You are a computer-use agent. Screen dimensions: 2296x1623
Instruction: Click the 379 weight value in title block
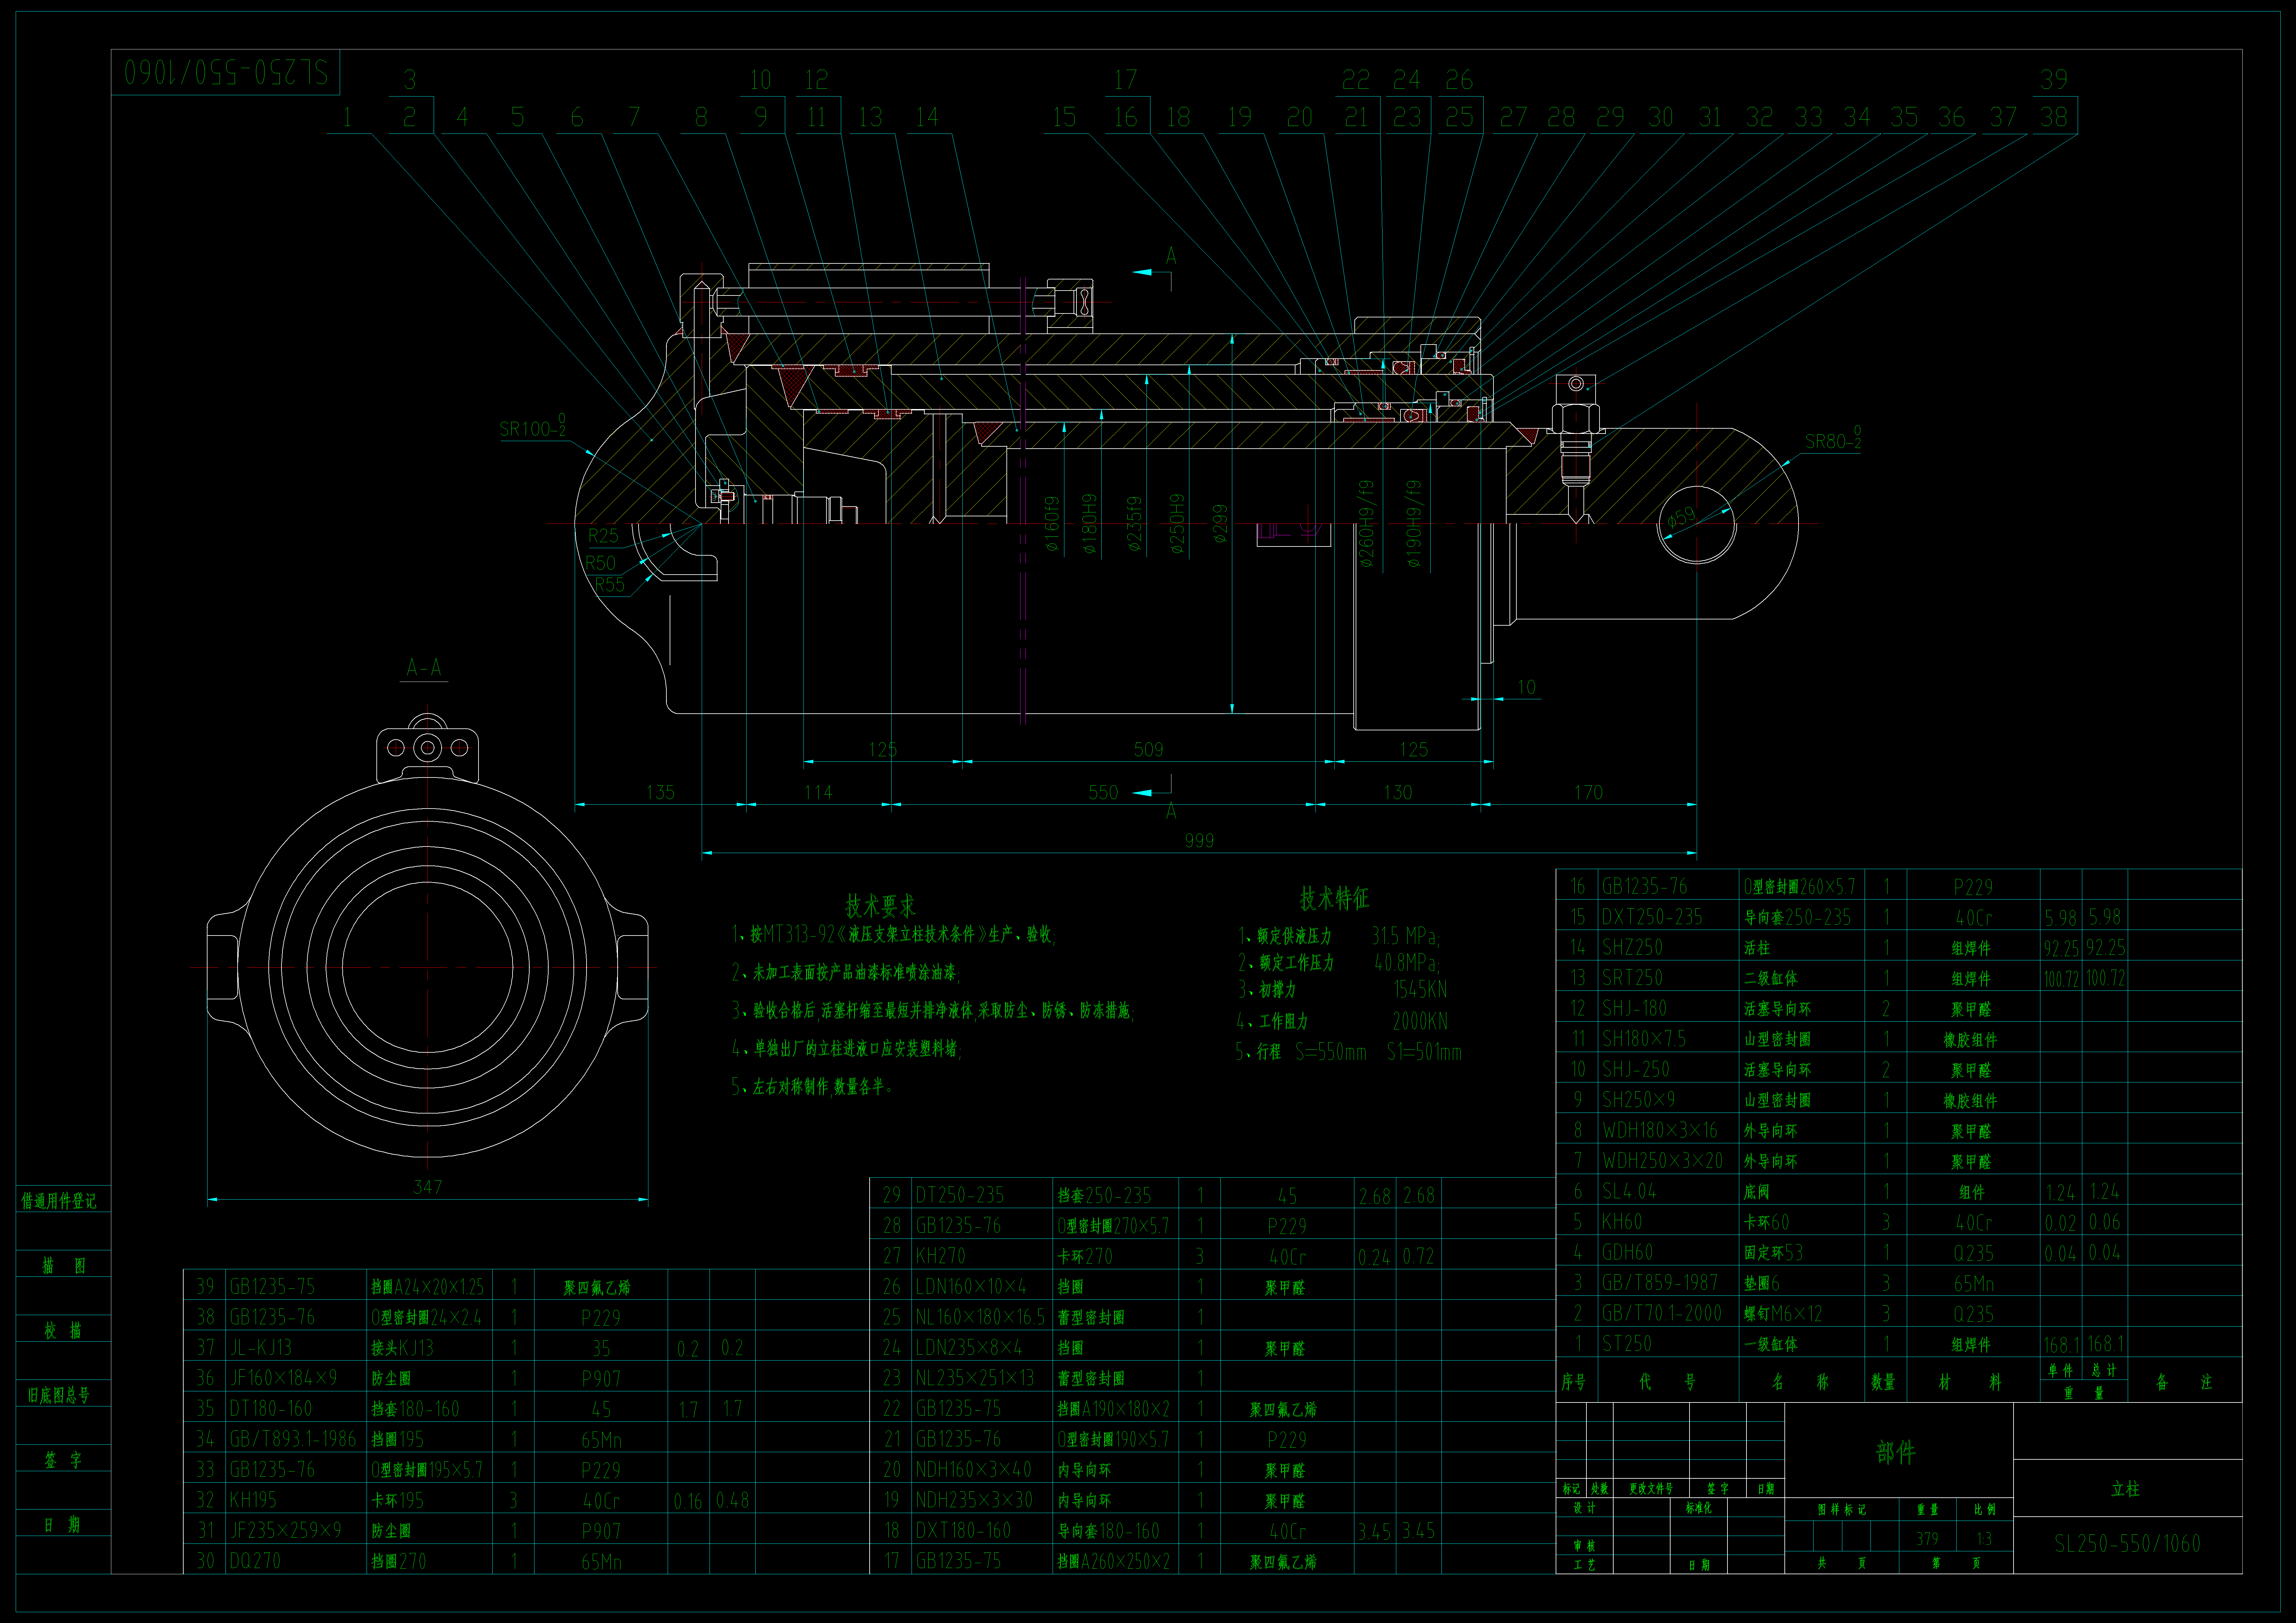[x=1927, y=1539]
